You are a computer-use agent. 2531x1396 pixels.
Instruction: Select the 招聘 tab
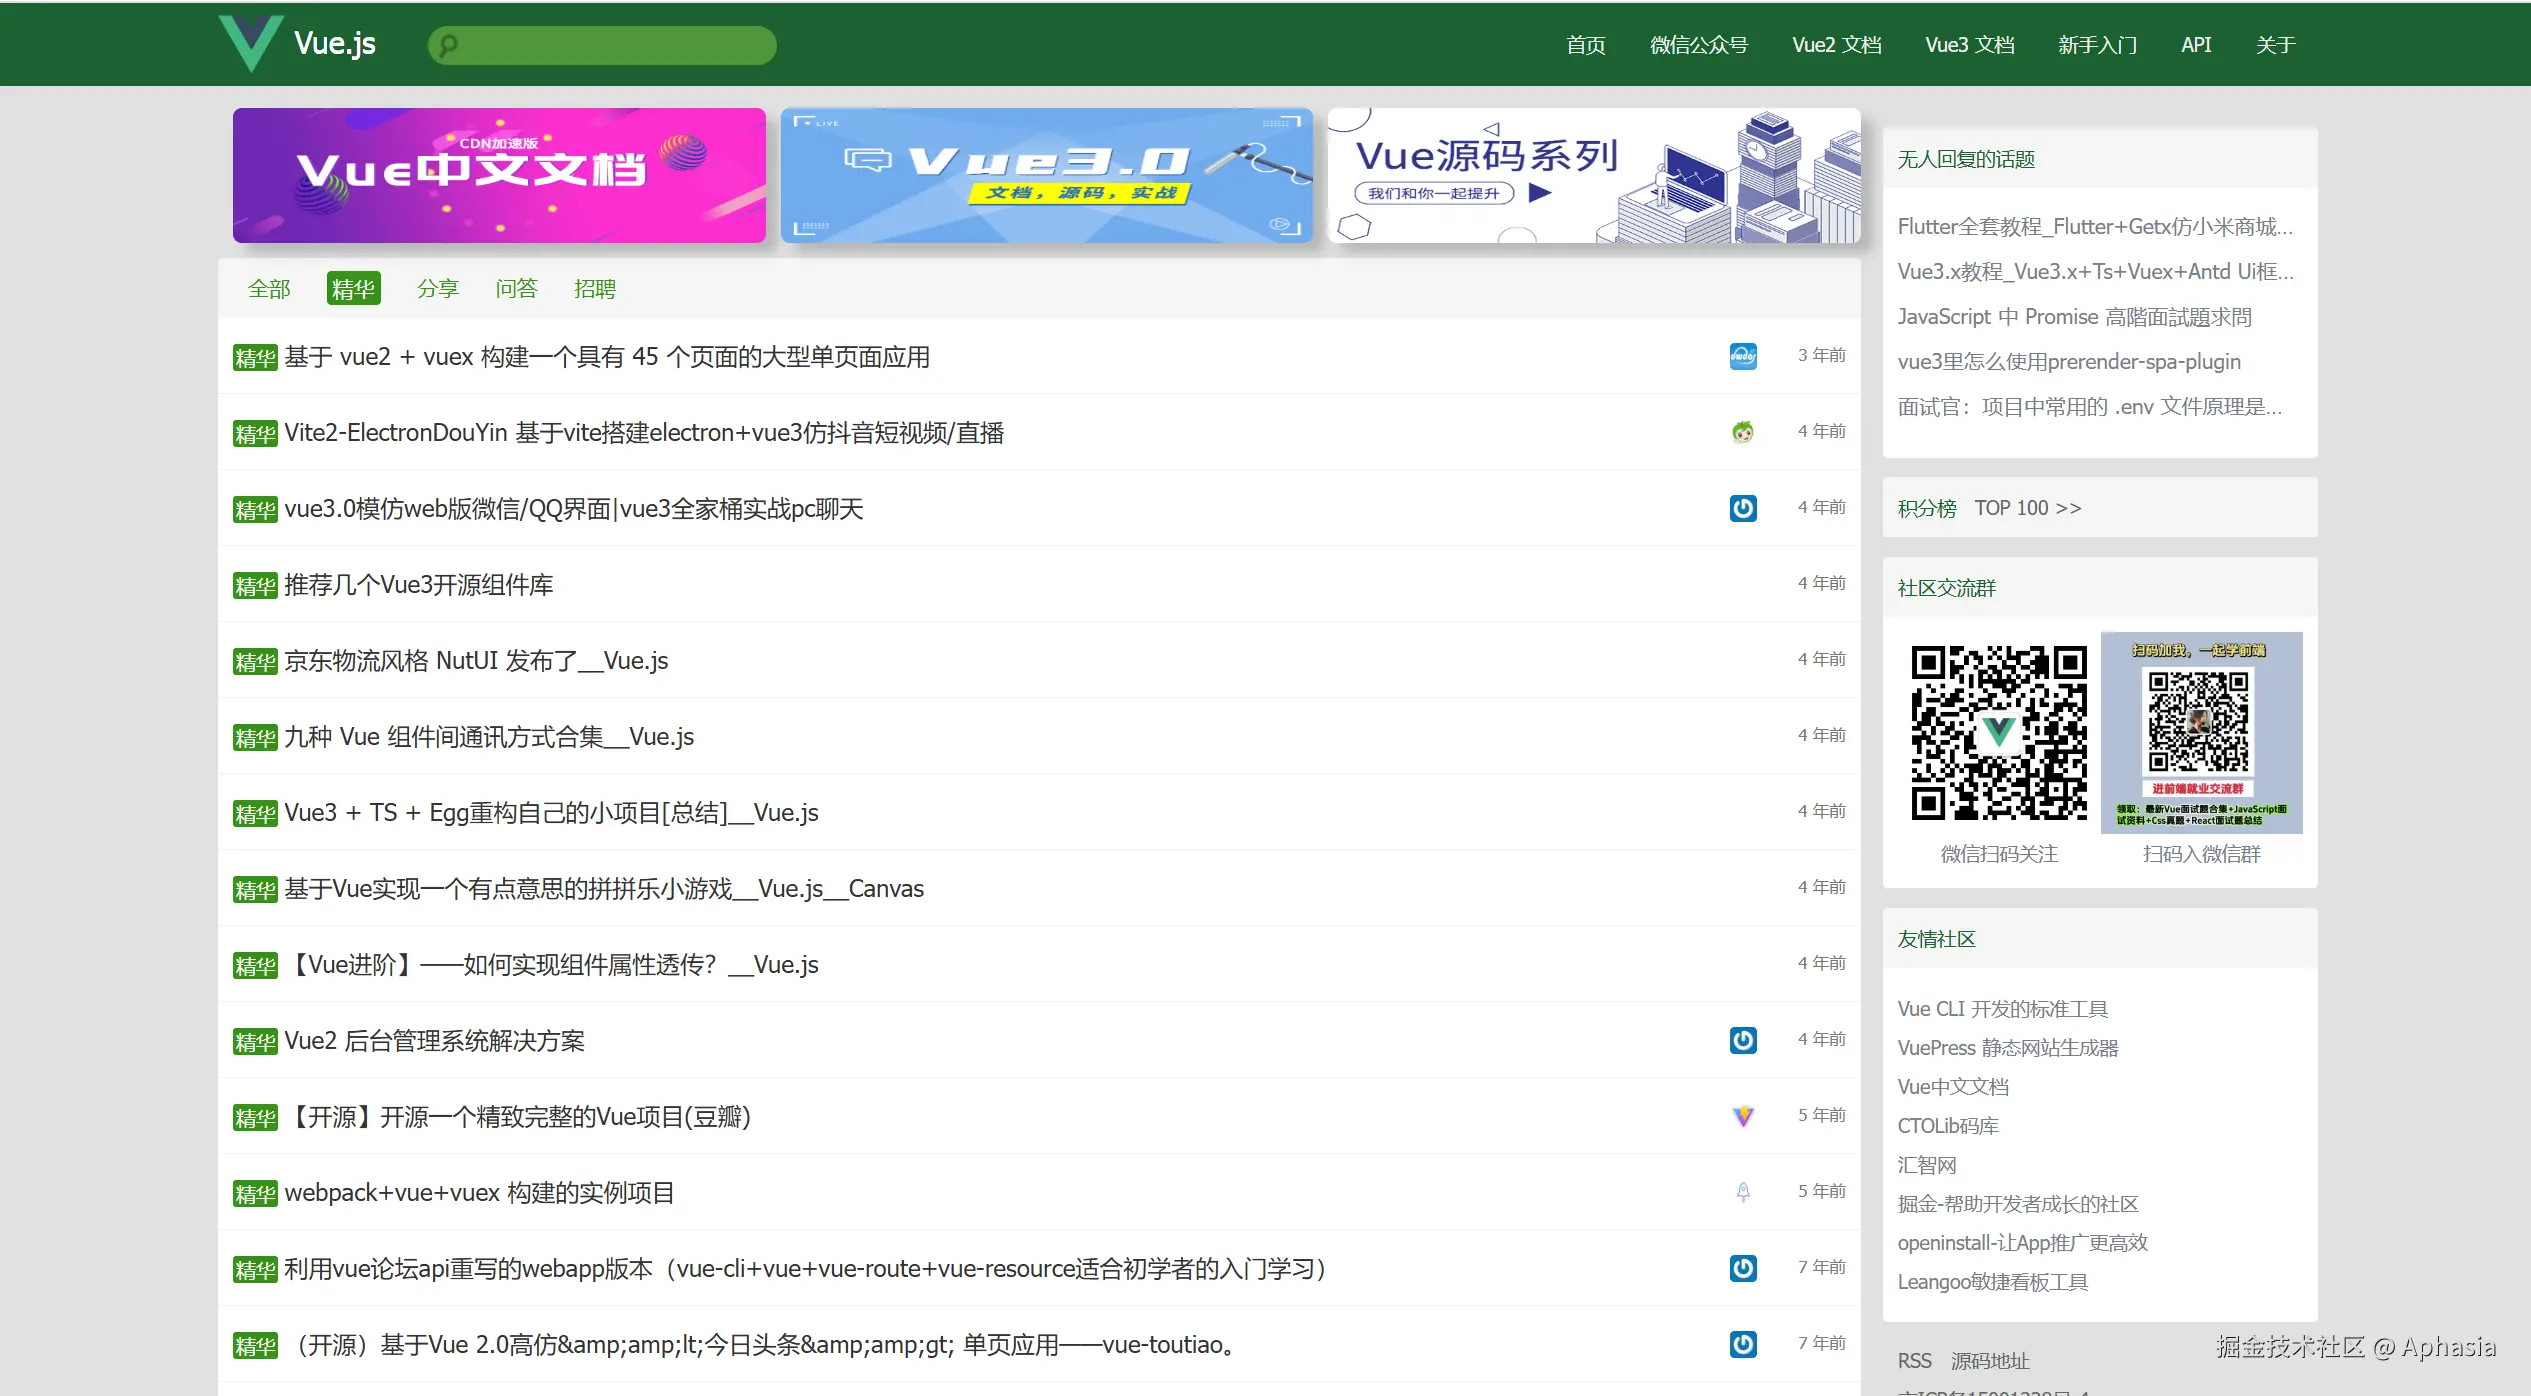pos(594,289)
